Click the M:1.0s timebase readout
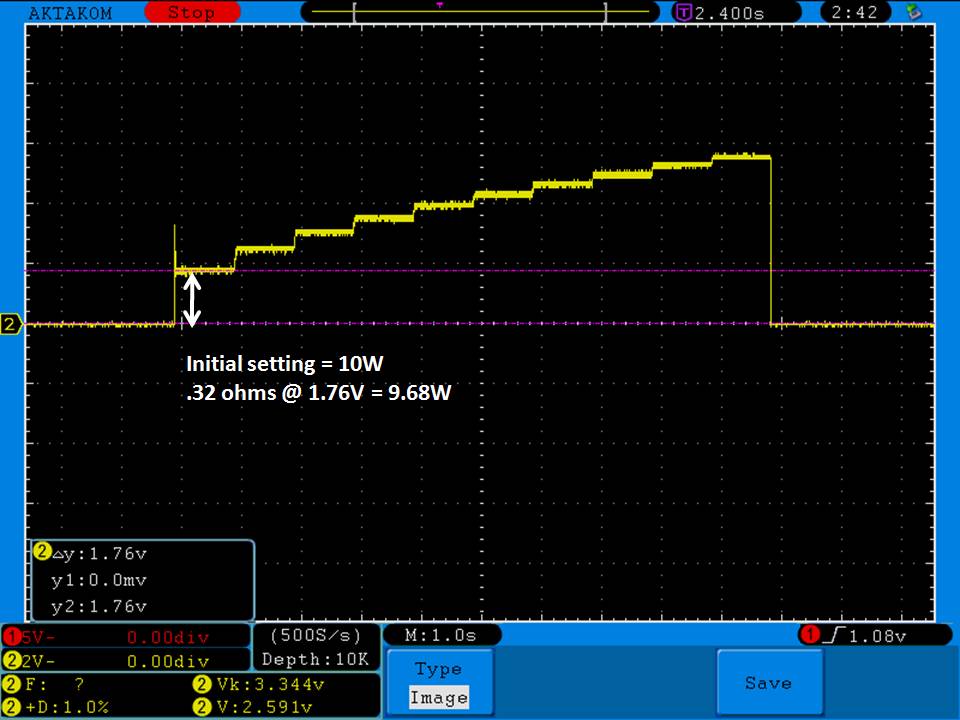Screen dimensions: 960x720 pos(441,636)
